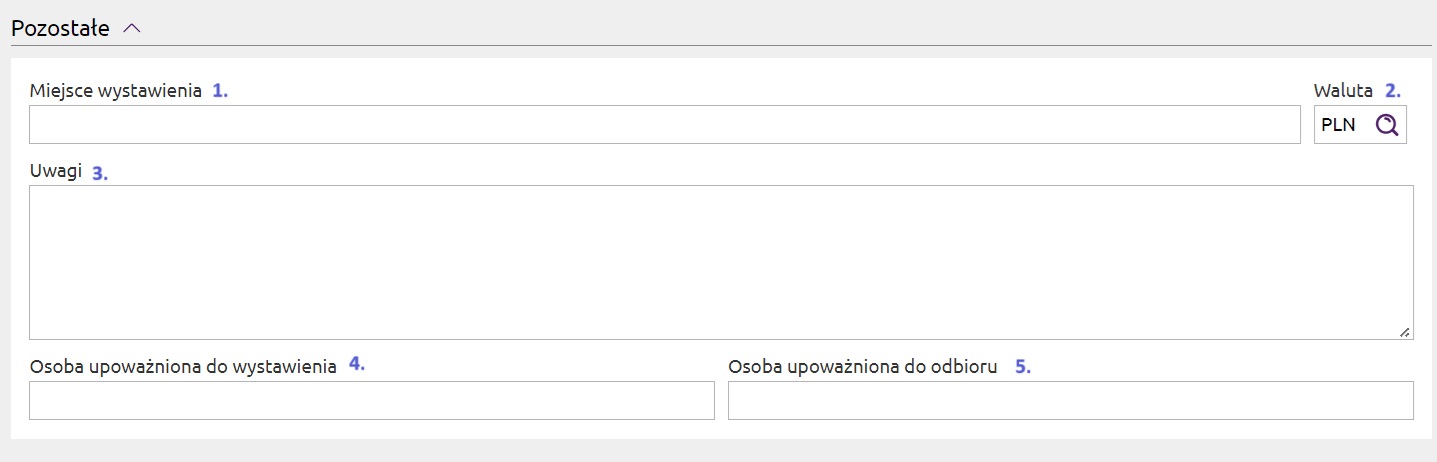
Task: Click the Waluta label
Action: pyautogui.click(x=1343, y=91)
